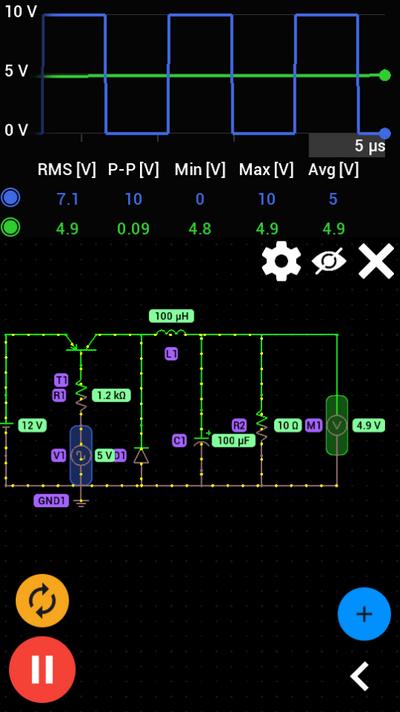Select the blue channel indicator circle
The width and height of the screenshot is (400, 712).
[10, 198]
